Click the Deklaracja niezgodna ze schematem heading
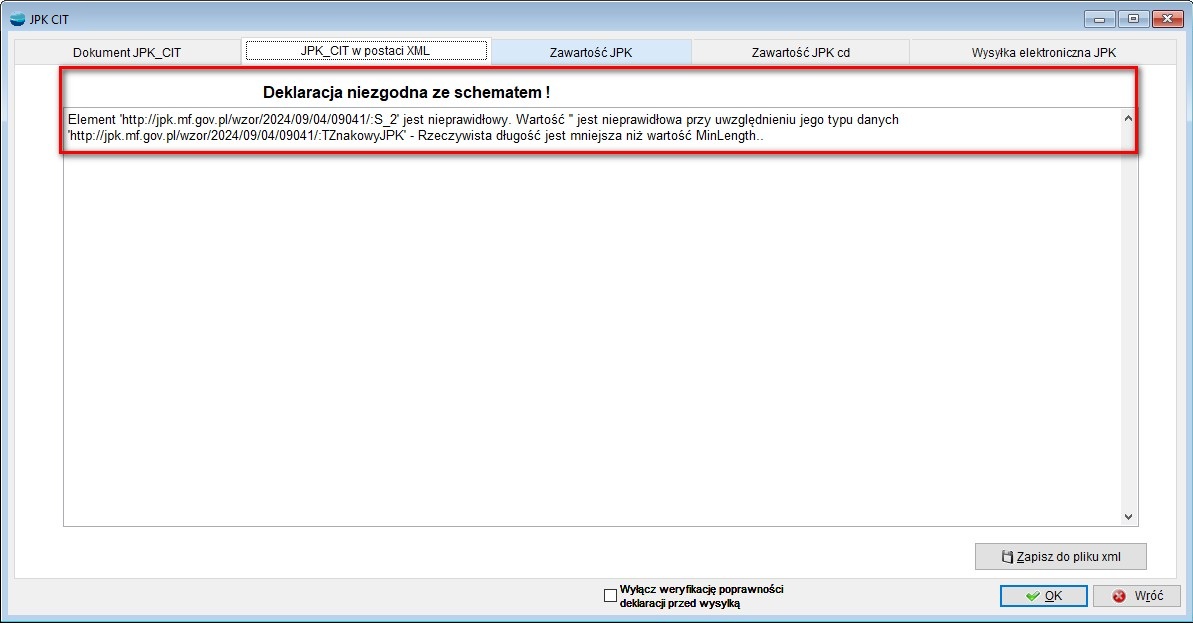Screen dimensions: 1193x624 406,92
